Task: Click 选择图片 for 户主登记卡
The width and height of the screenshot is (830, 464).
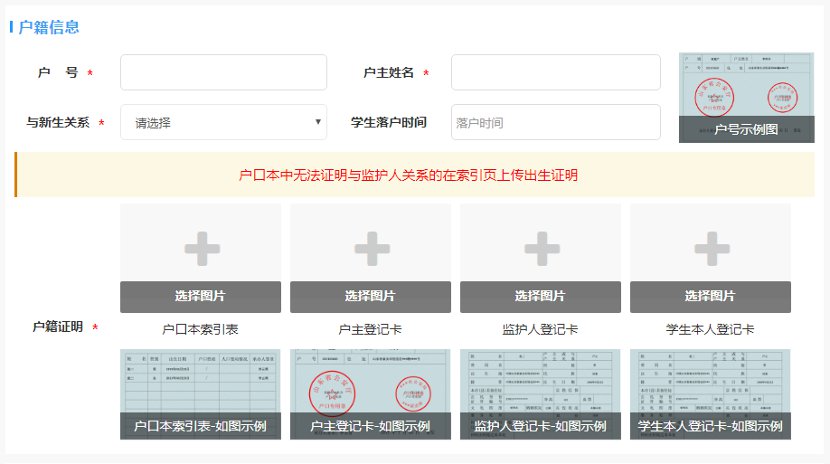Action: (371, 296)
